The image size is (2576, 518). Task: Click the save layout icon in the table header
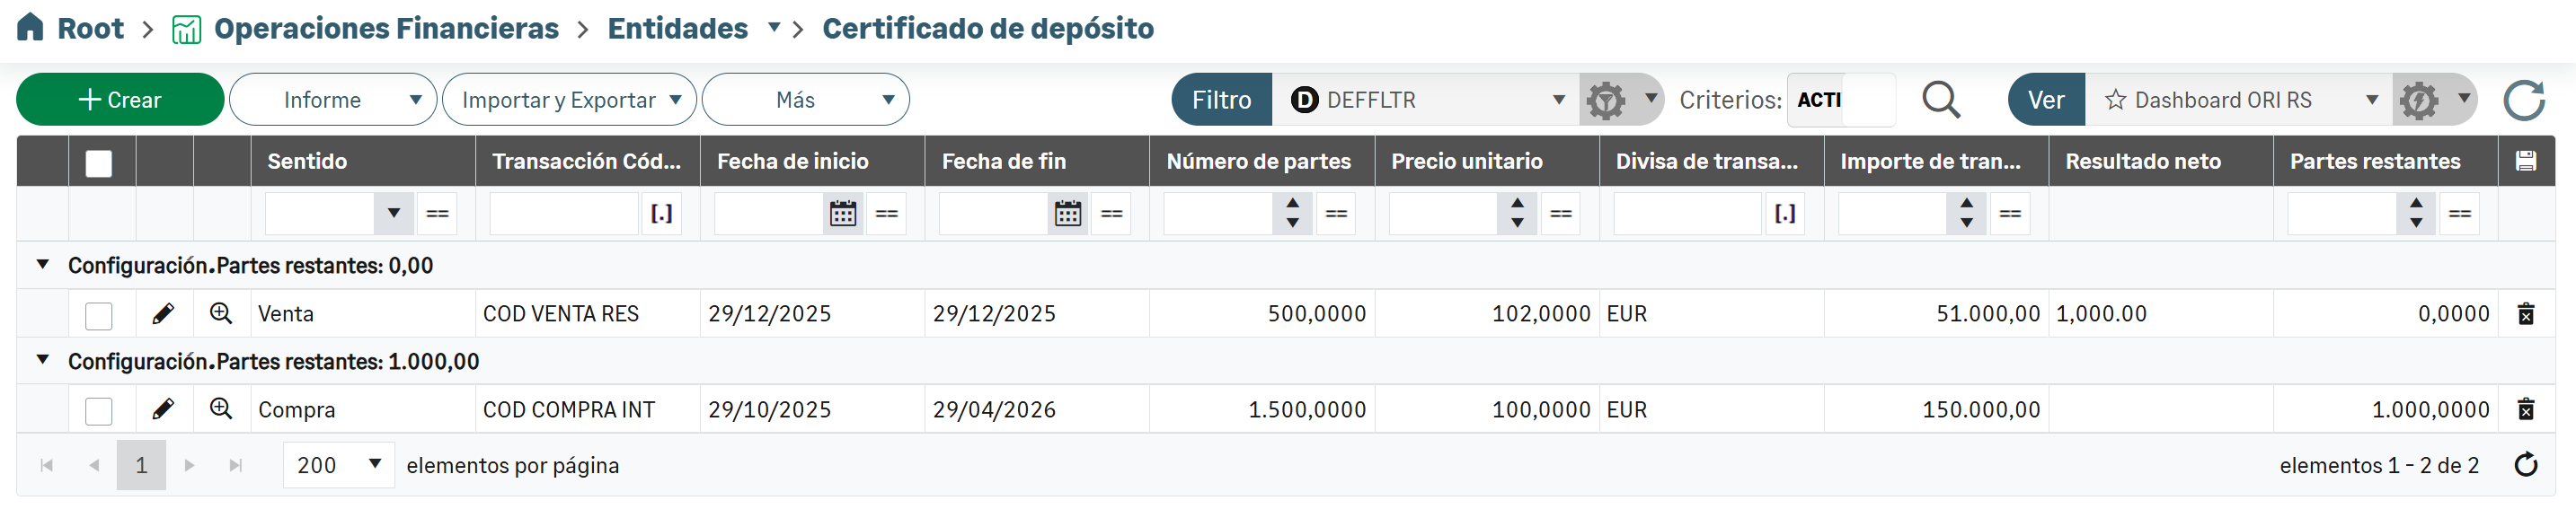pyautogui.click(x=2525, y=161)
